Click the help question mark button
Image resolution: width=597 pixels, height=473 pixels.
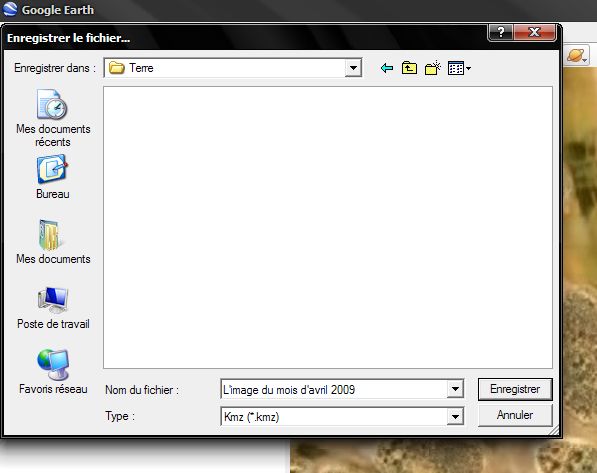click(501, 32)
